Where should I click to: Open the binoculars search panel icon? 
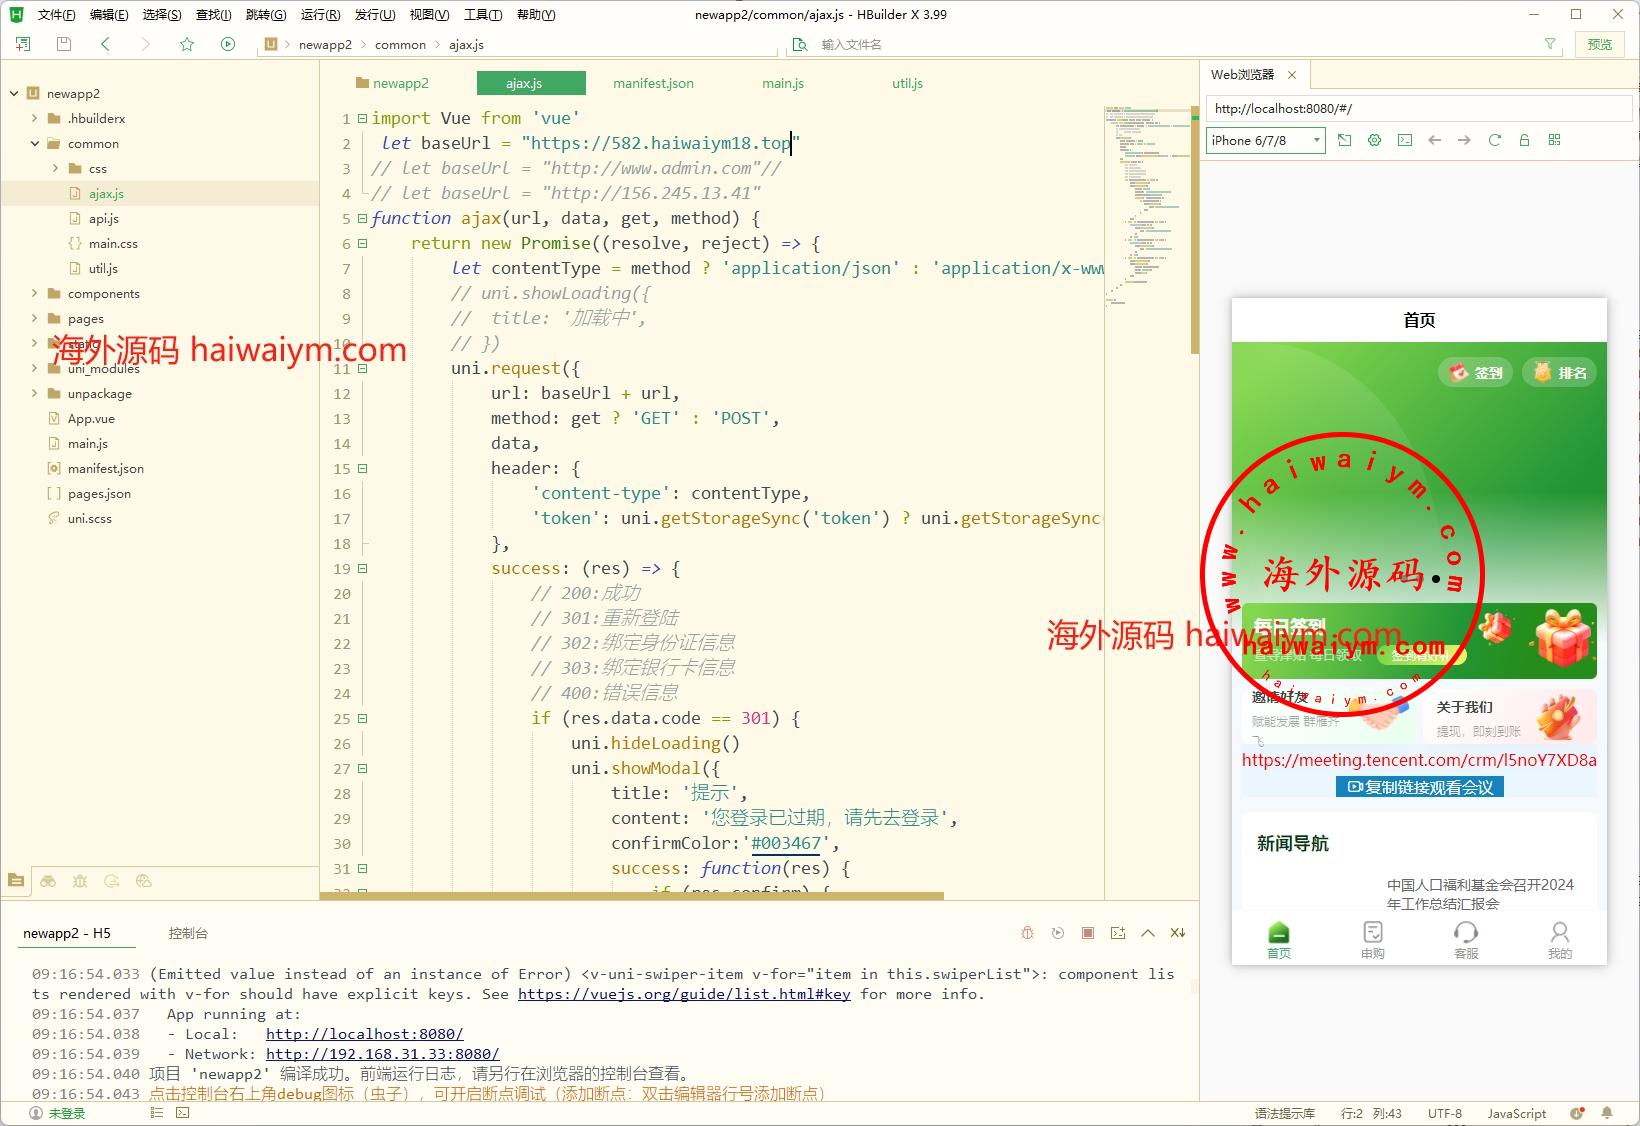coord(48,881)
